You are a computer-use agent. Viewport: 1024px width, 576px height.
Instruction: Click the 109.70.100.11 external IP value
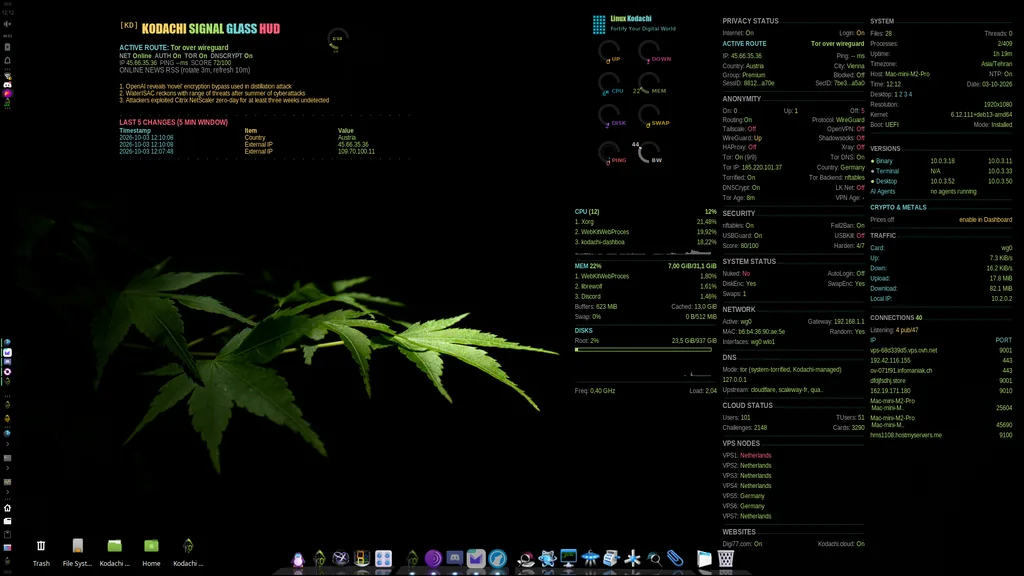[356, 152]
